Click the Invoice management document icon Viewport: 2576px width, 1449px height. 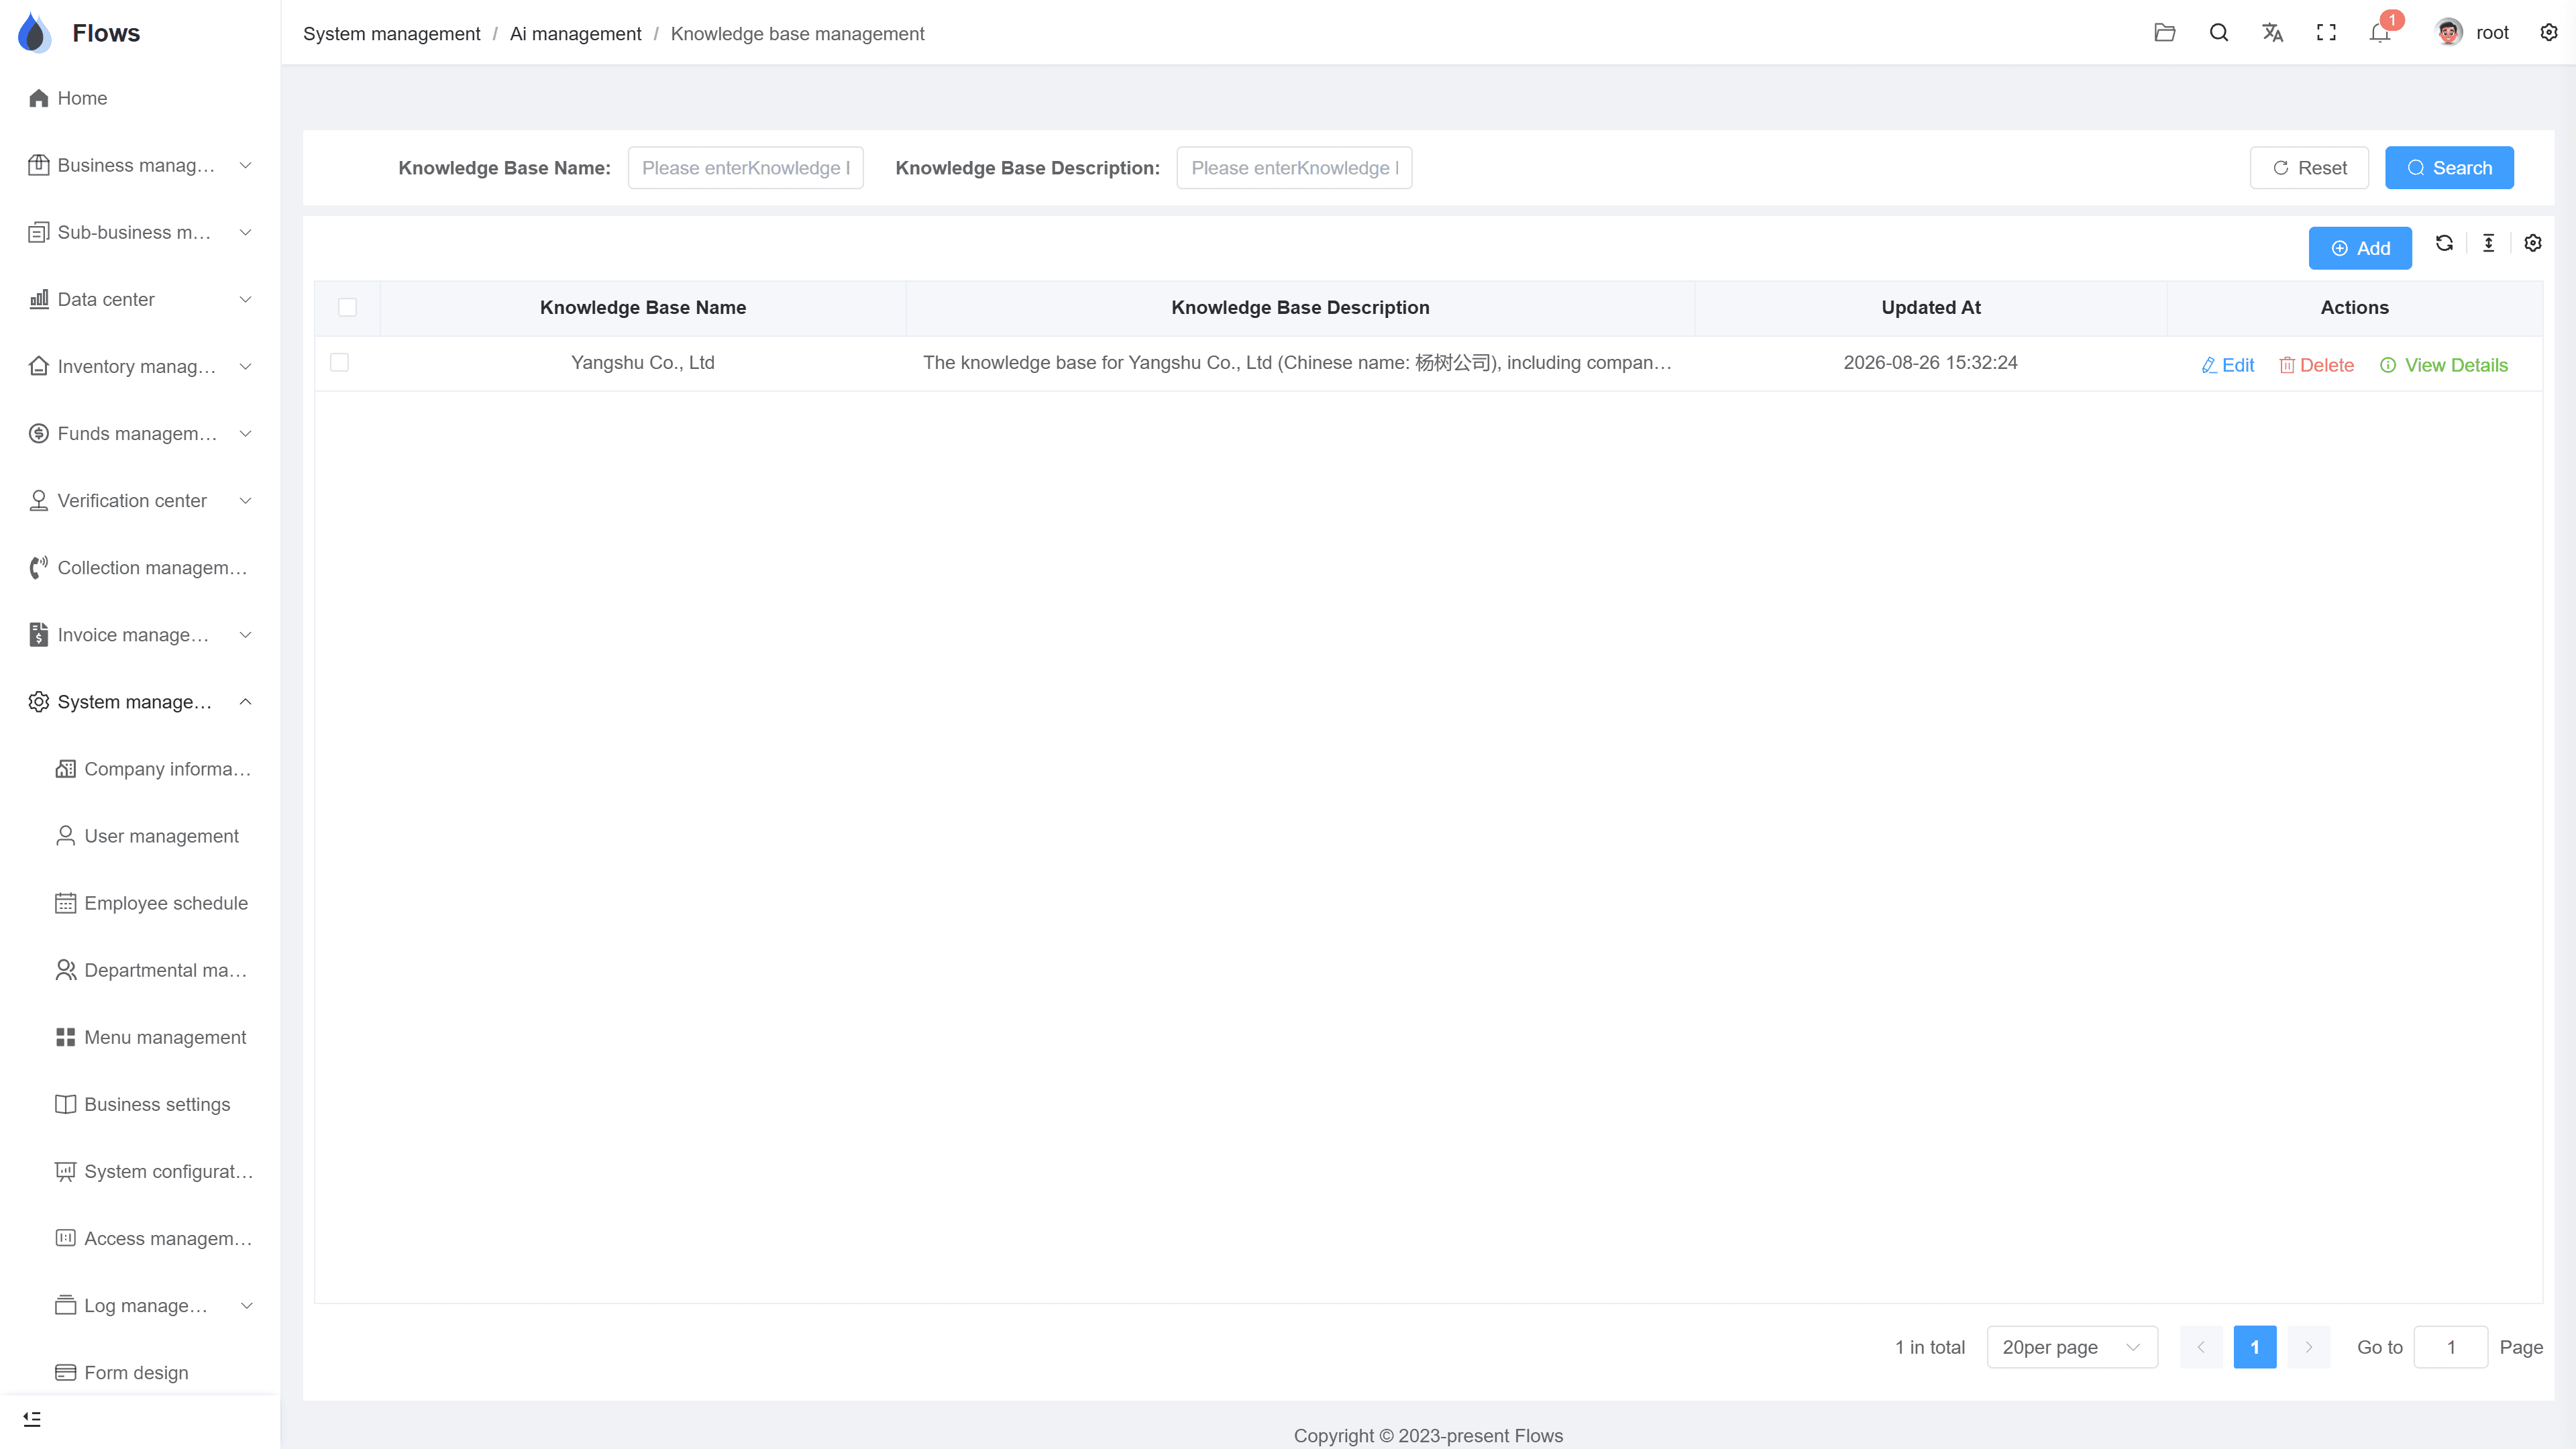39,635
